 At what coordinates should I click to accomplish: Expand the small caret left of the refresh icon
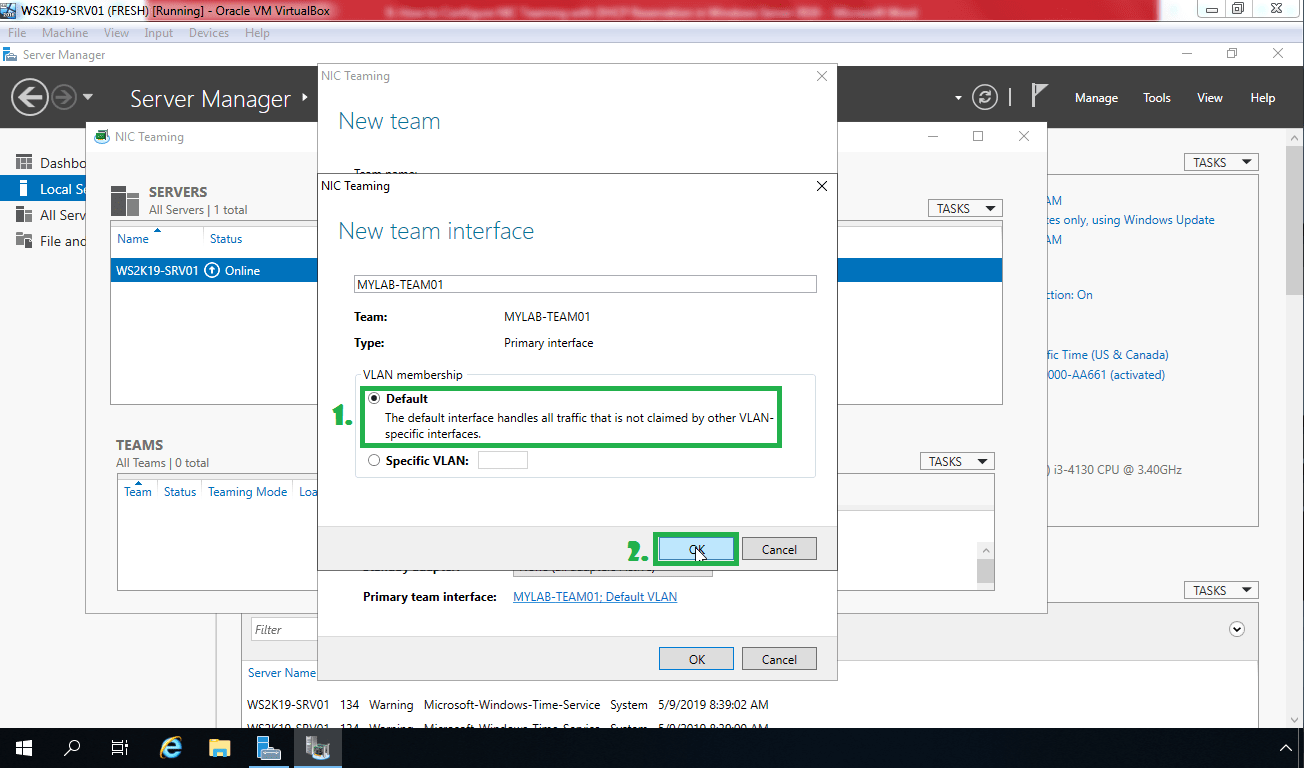[958, 98]
